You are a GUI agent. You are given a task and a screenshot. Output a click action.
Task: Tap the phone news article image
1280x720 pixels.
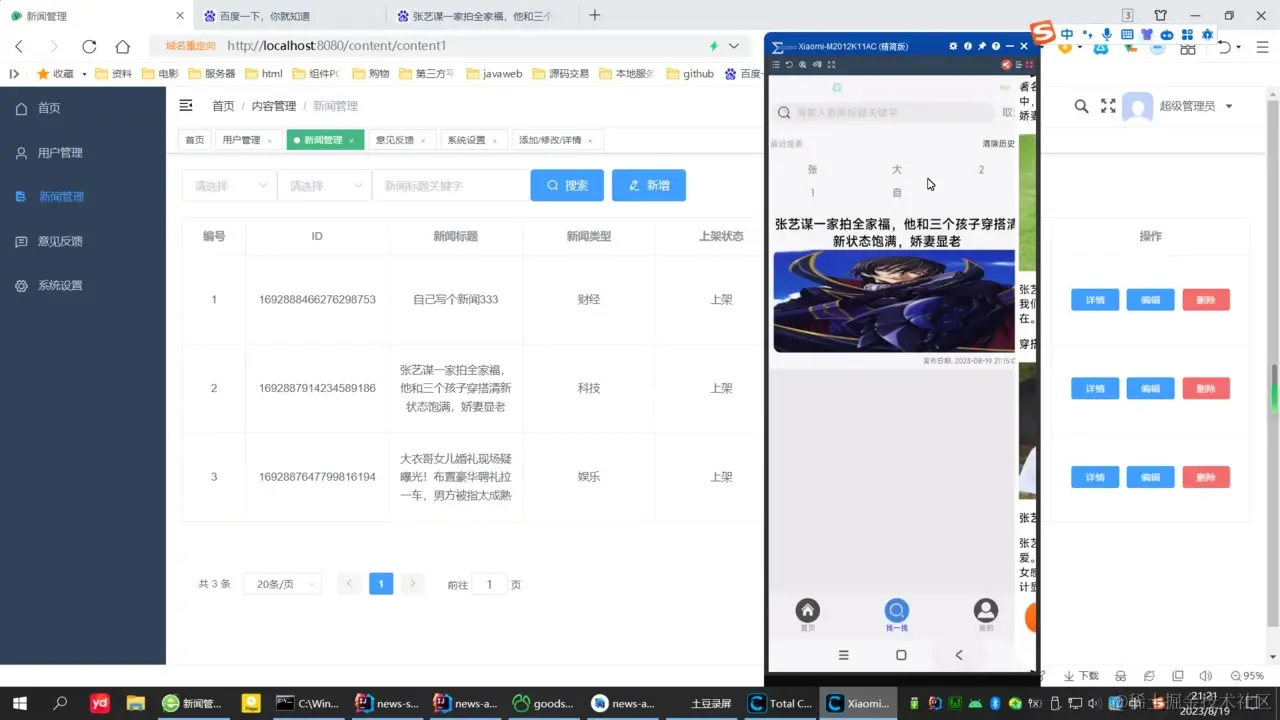click(894, 301)
